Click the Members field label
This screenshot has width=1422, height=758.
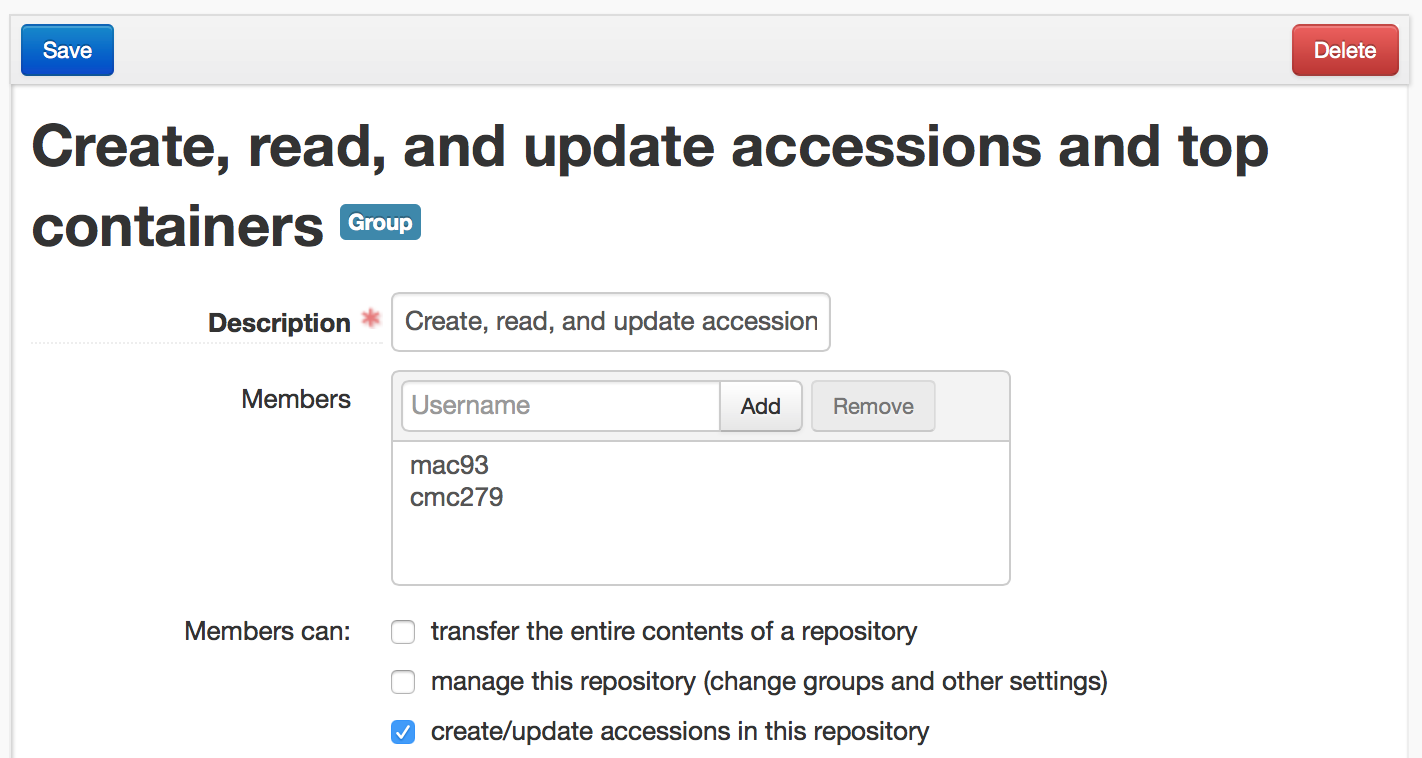pos(296,399)
